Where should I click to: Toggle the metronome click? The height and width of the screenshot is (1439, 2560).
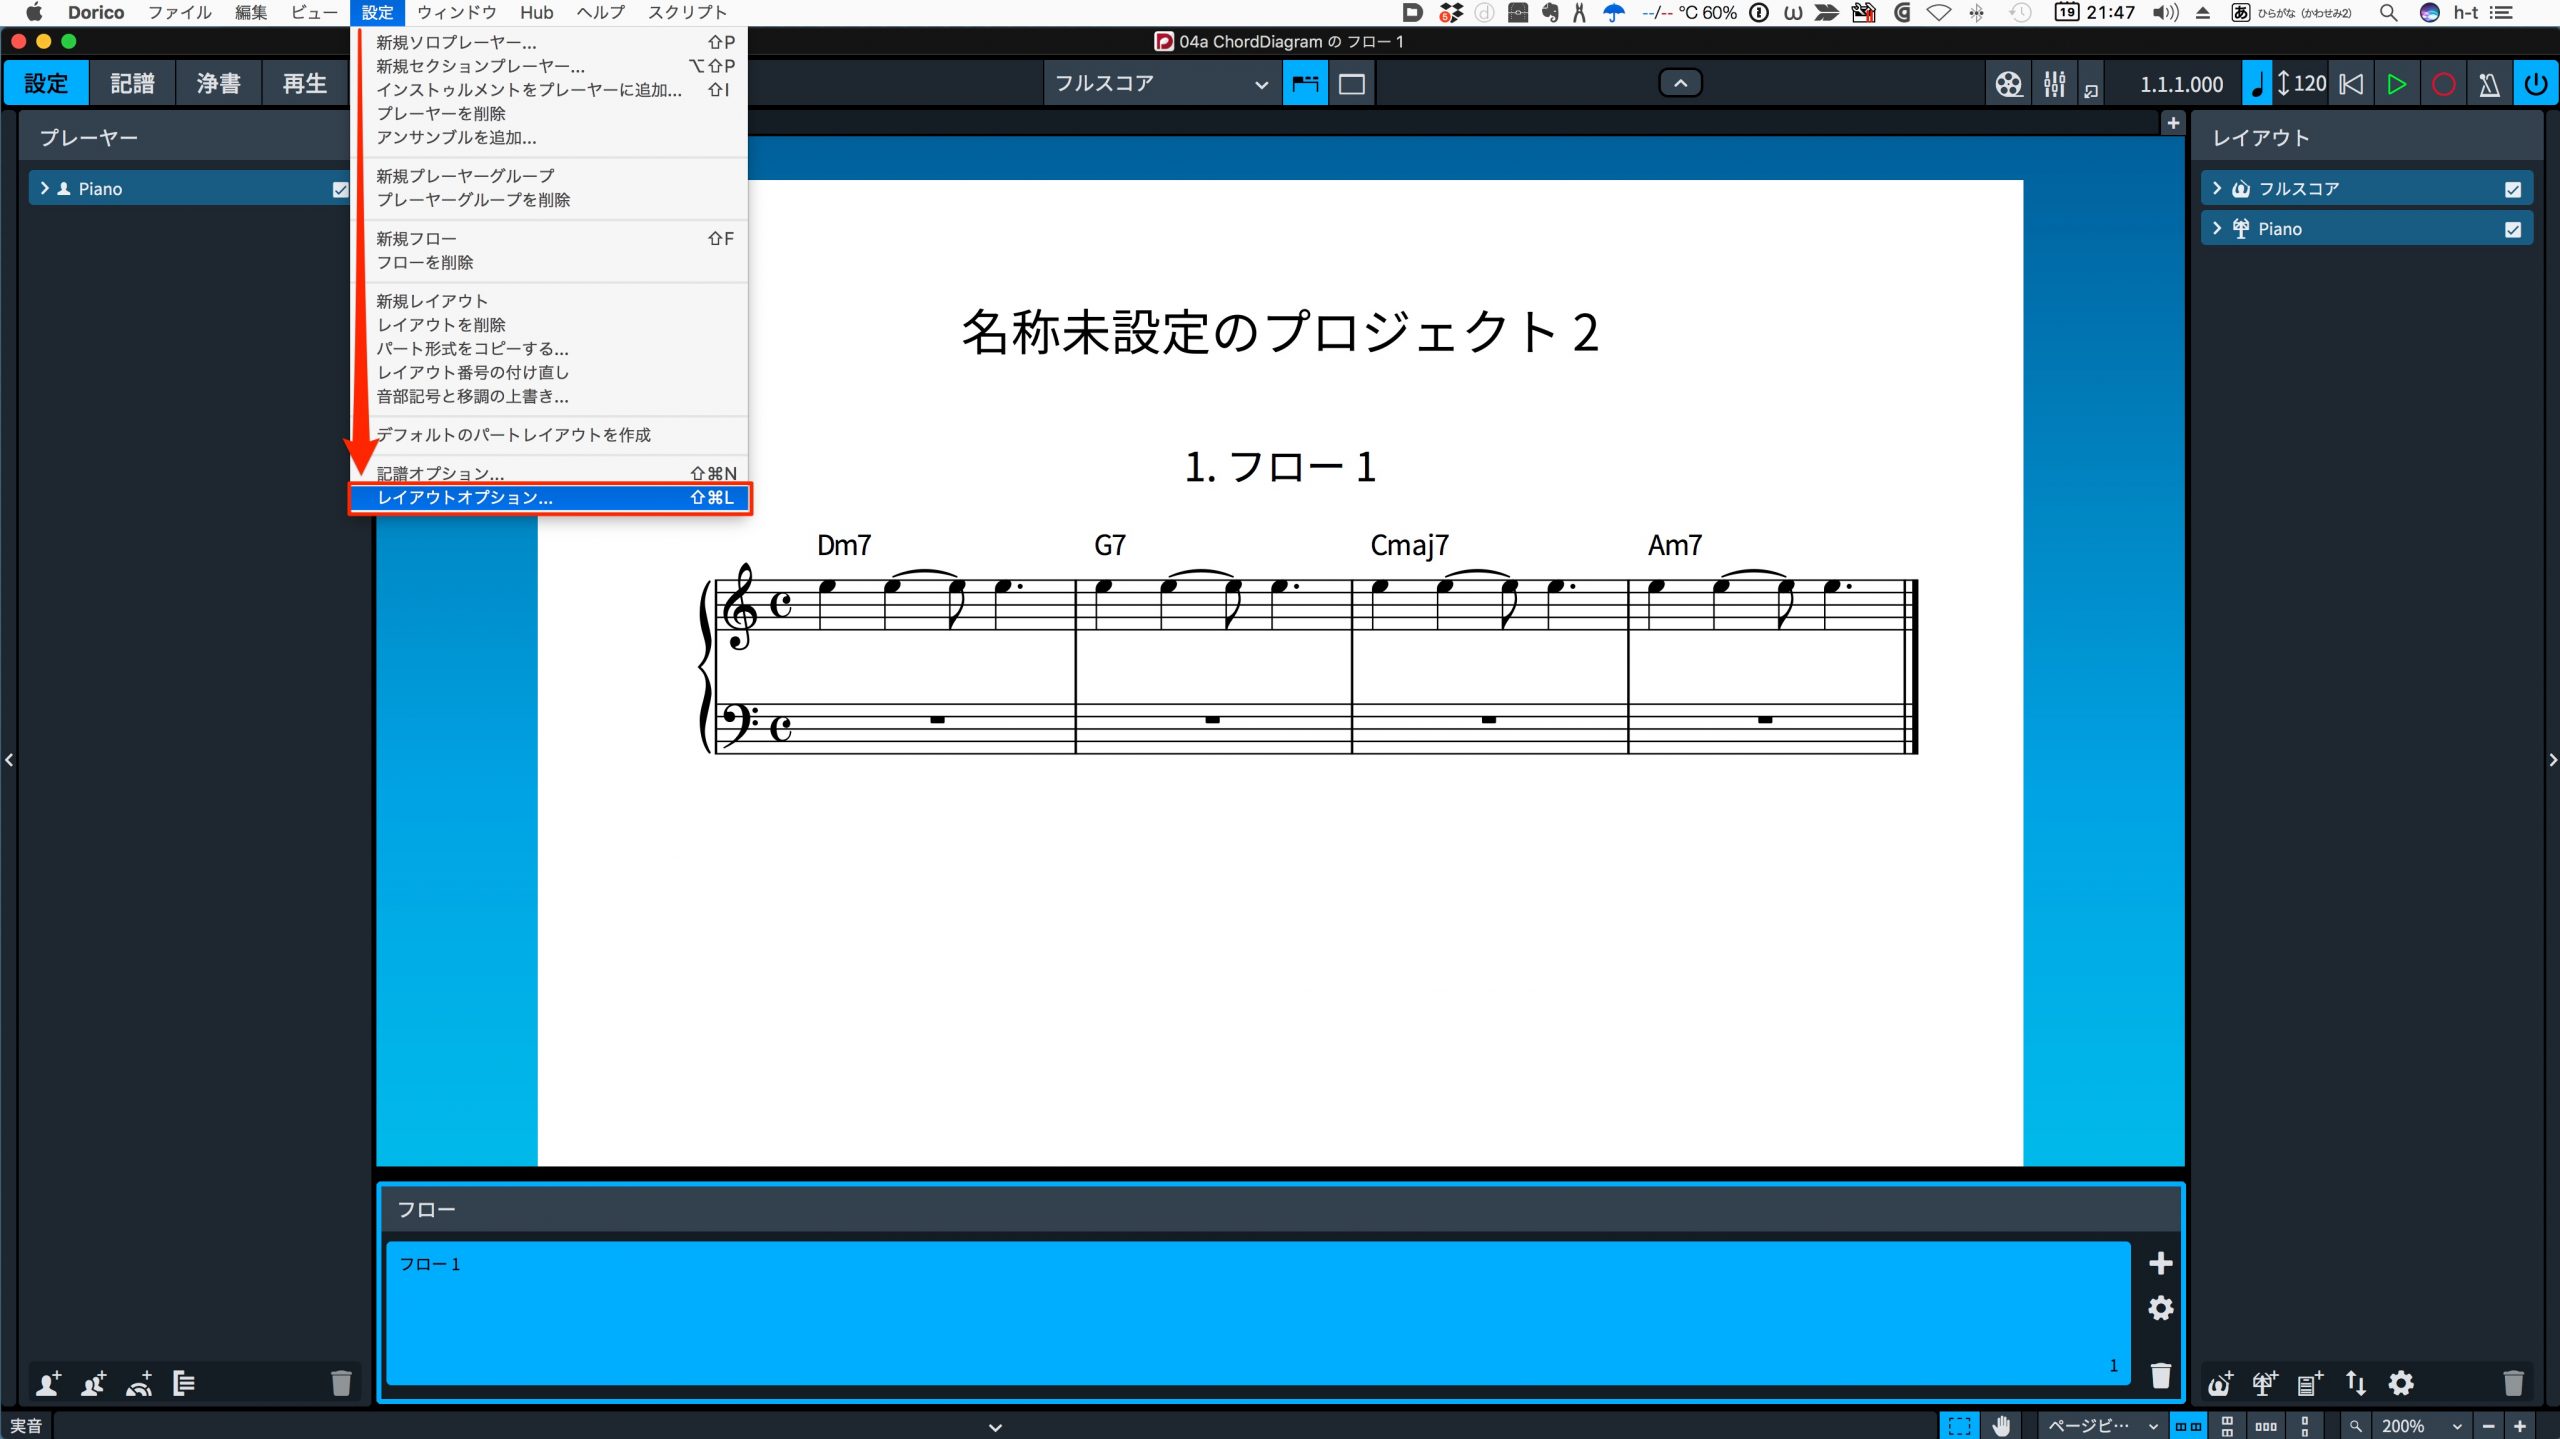tap(2489, 84)
